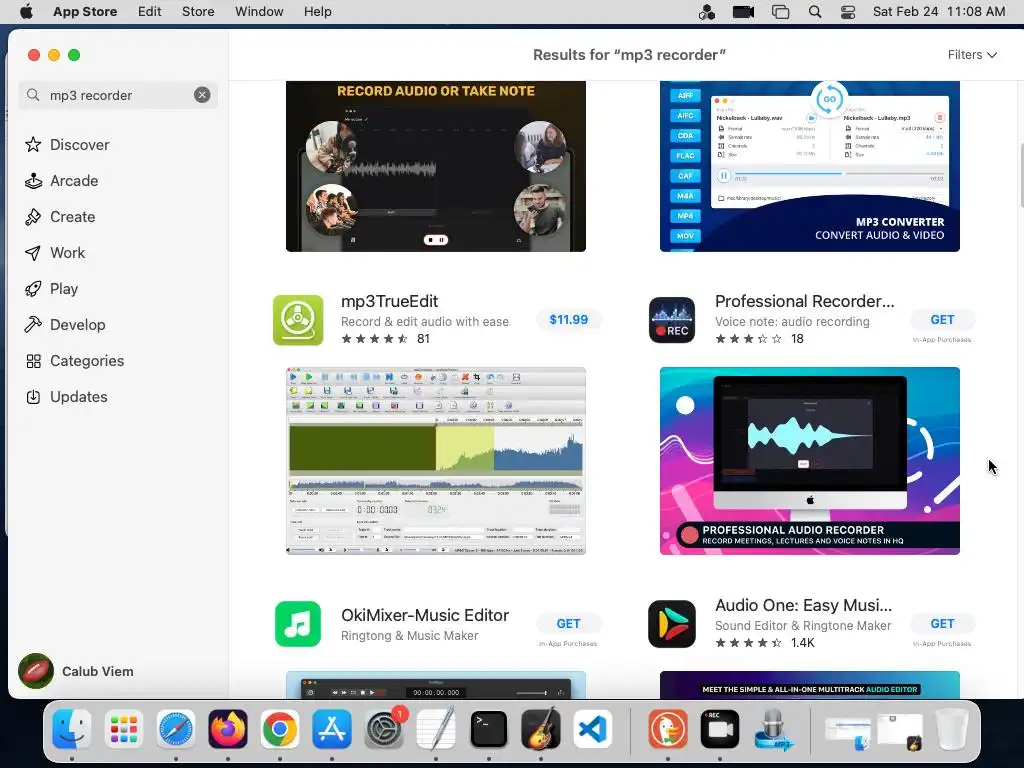
Task: Launch Safari from the Dock
Action: coord(176,729)
